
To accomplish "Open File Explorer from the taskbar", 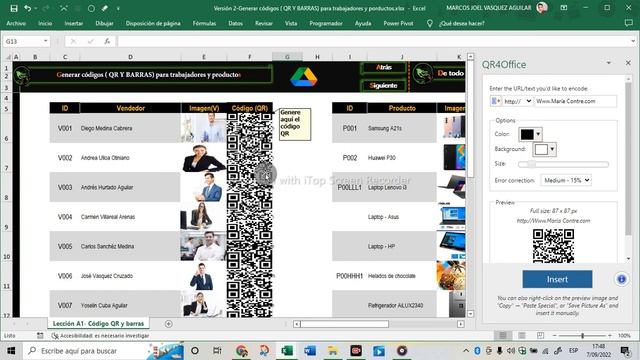I will click(333, 351).
